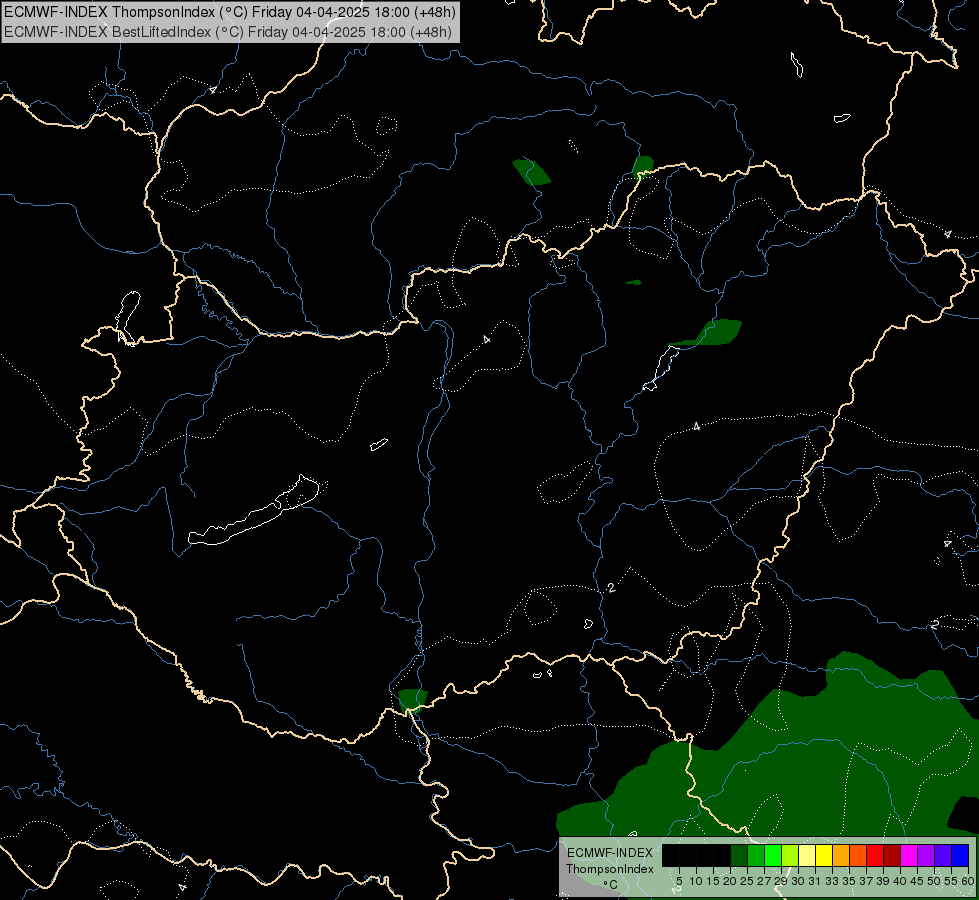This screenshot has width=979, height=900.
Task: Click legend scale value 37
Action: (x=866, y=881)
